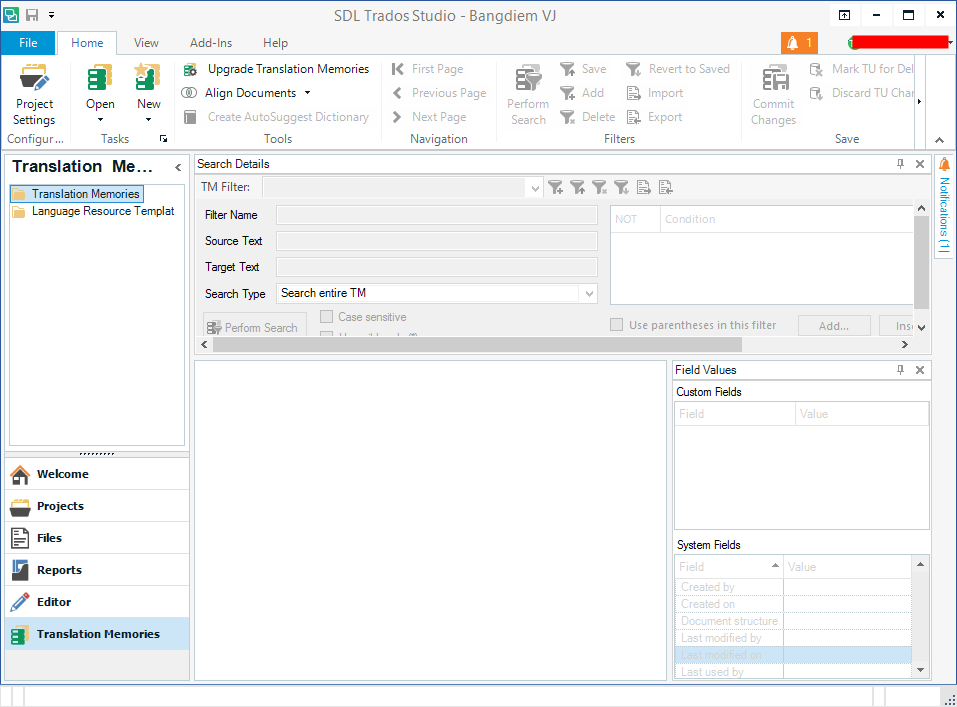This screenshot has height=707, width=957.
Task: Close the Field Values panel
Action: (x=920, y=370)
